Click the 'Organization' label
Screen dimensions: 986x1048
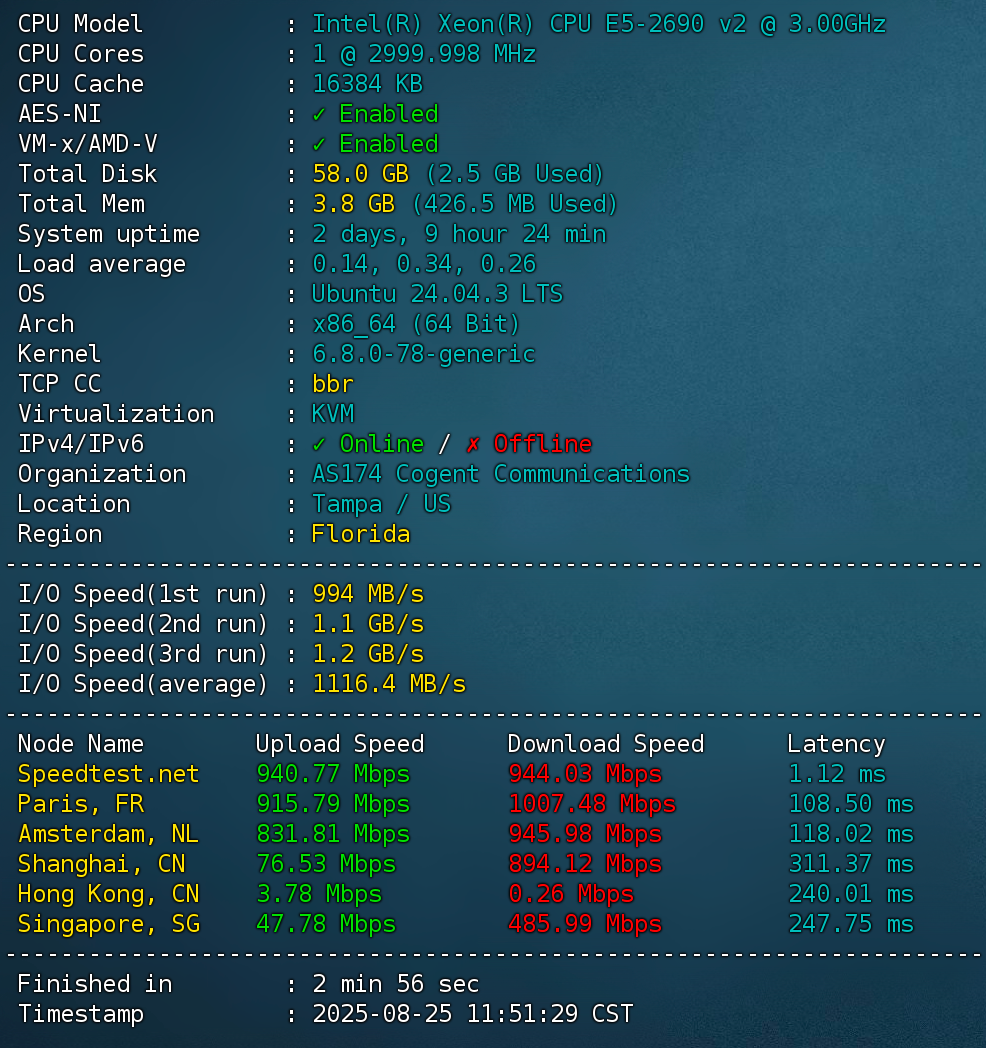102,475
